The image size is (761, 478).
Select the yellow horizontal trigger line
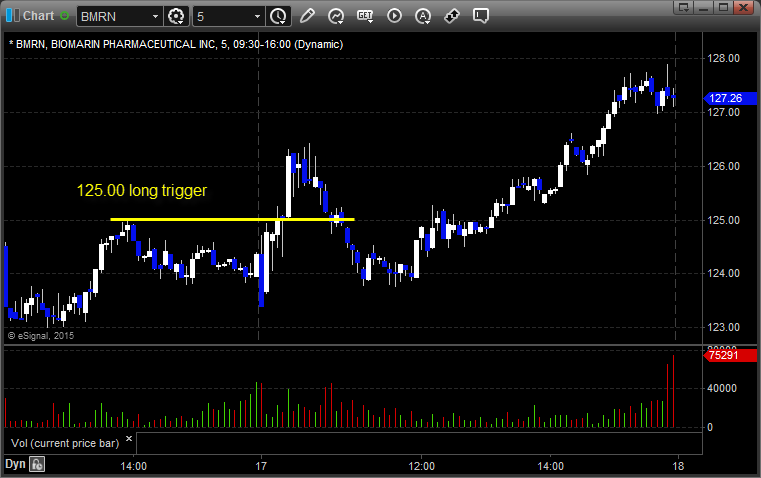[232, 219]
